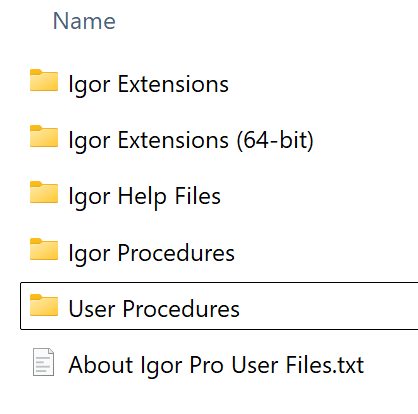This screenshot has width=418, height=414.
Task: Select the 'Igor Extensions (64-bit)' folder name
Action: 191,140
